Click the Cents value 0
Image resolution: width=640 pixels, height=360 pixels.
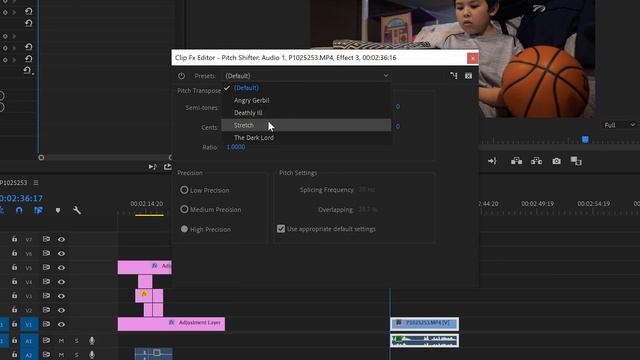398,127
